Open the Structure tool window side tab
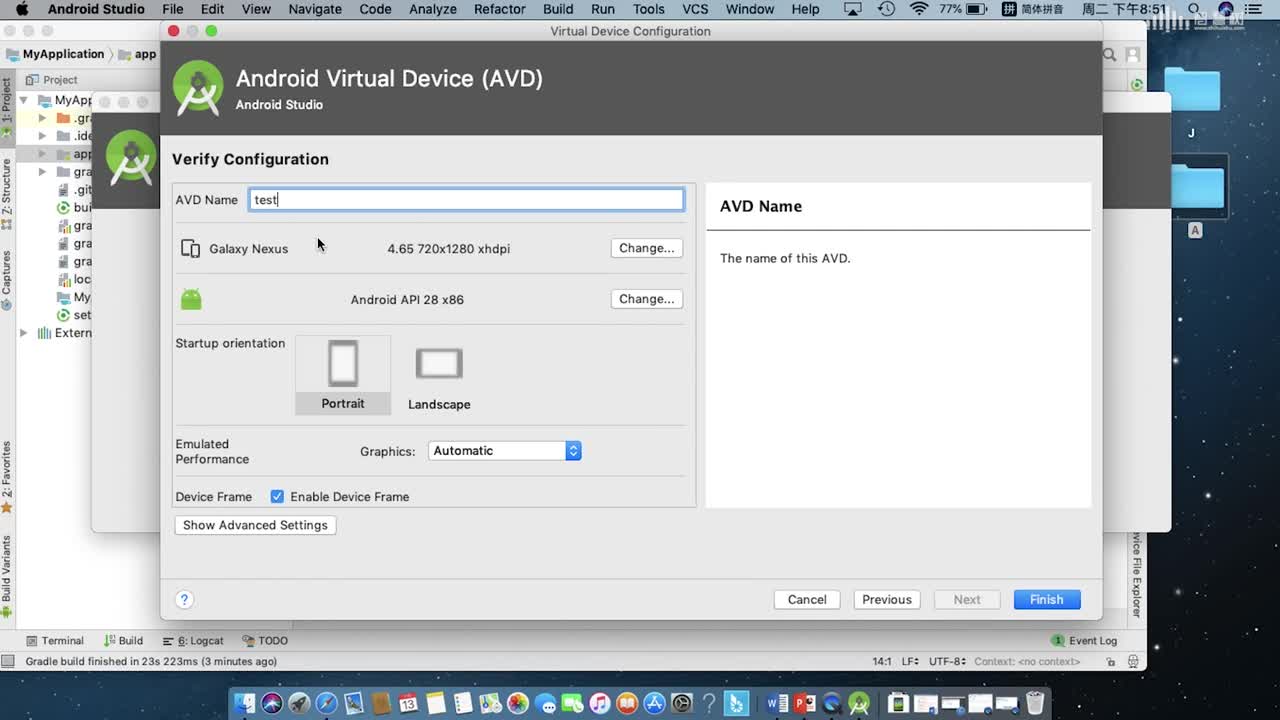1280x720 pixels. (6, 194)
